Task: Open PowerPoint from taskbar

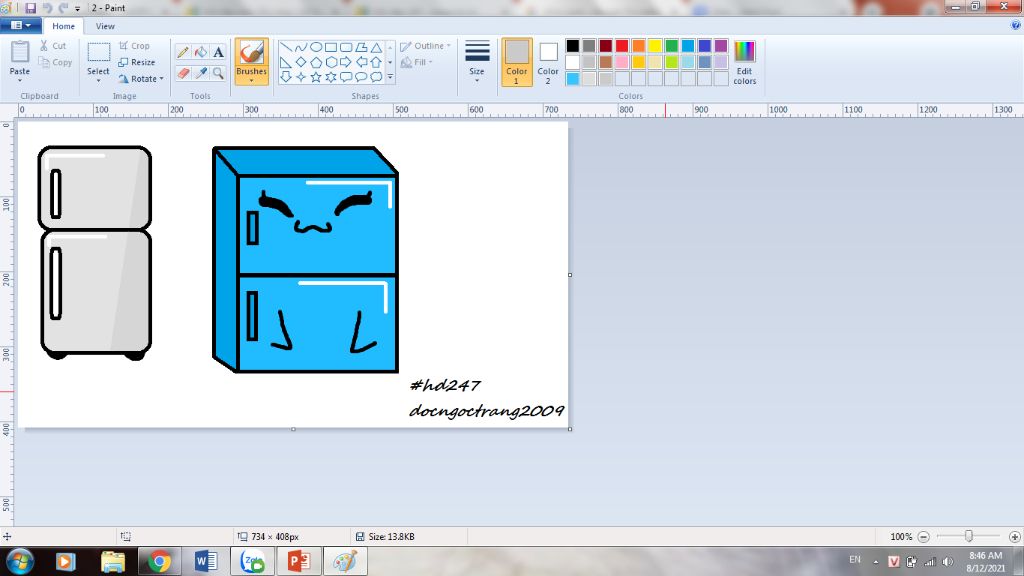Action: [298, 561]
